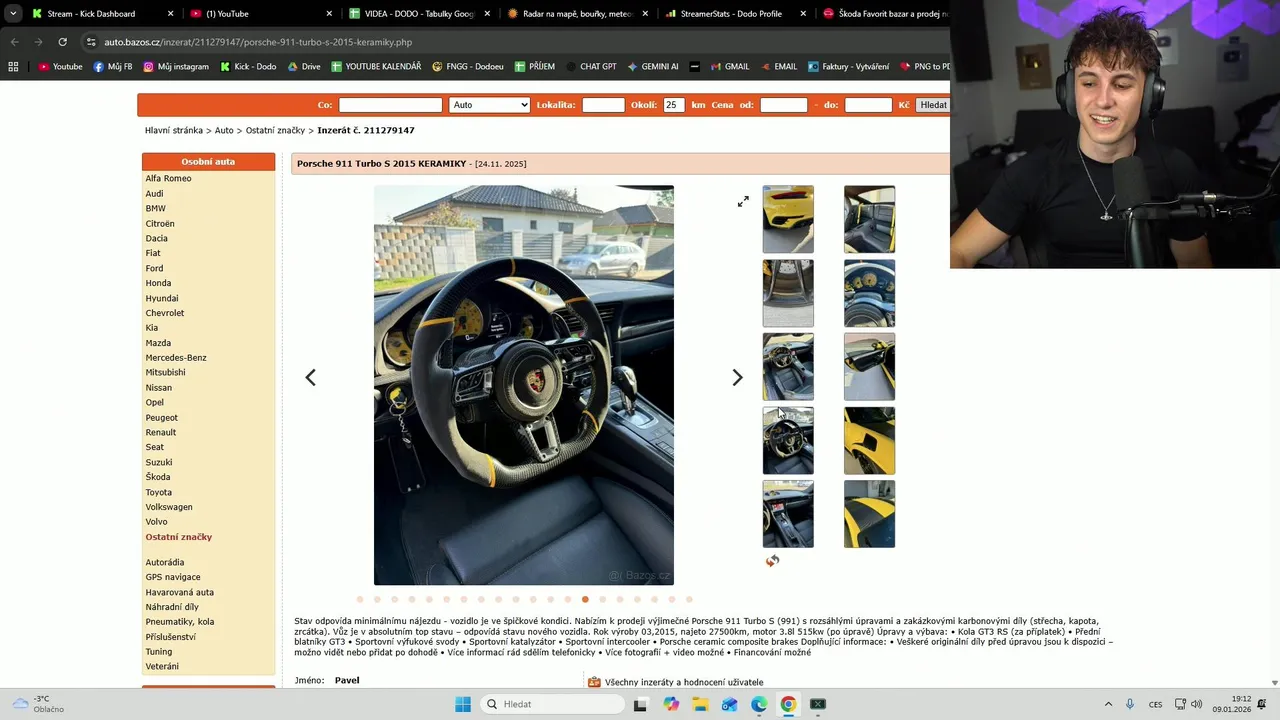This screenshot has width=1280, height=720.
Task: Open the Hlavní stránka breadcrumb link
Action: point(174,130)
